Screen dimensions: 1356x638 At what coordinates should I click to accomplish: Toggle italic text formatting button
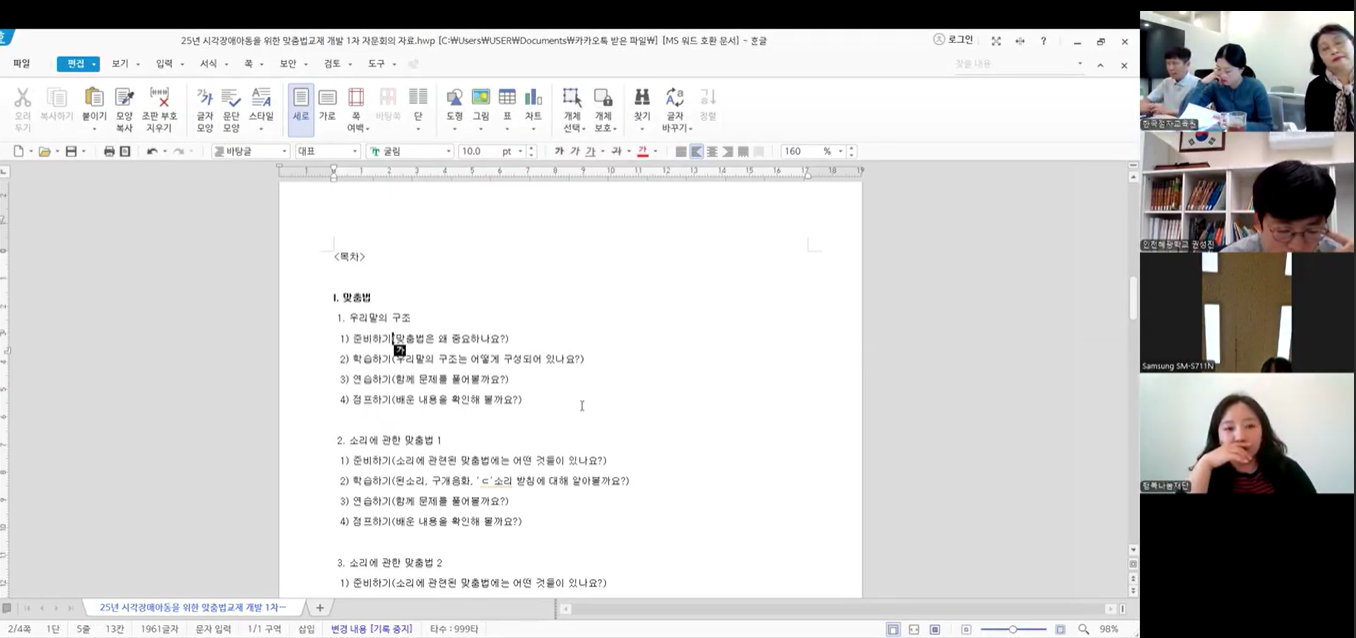point(574,151)
